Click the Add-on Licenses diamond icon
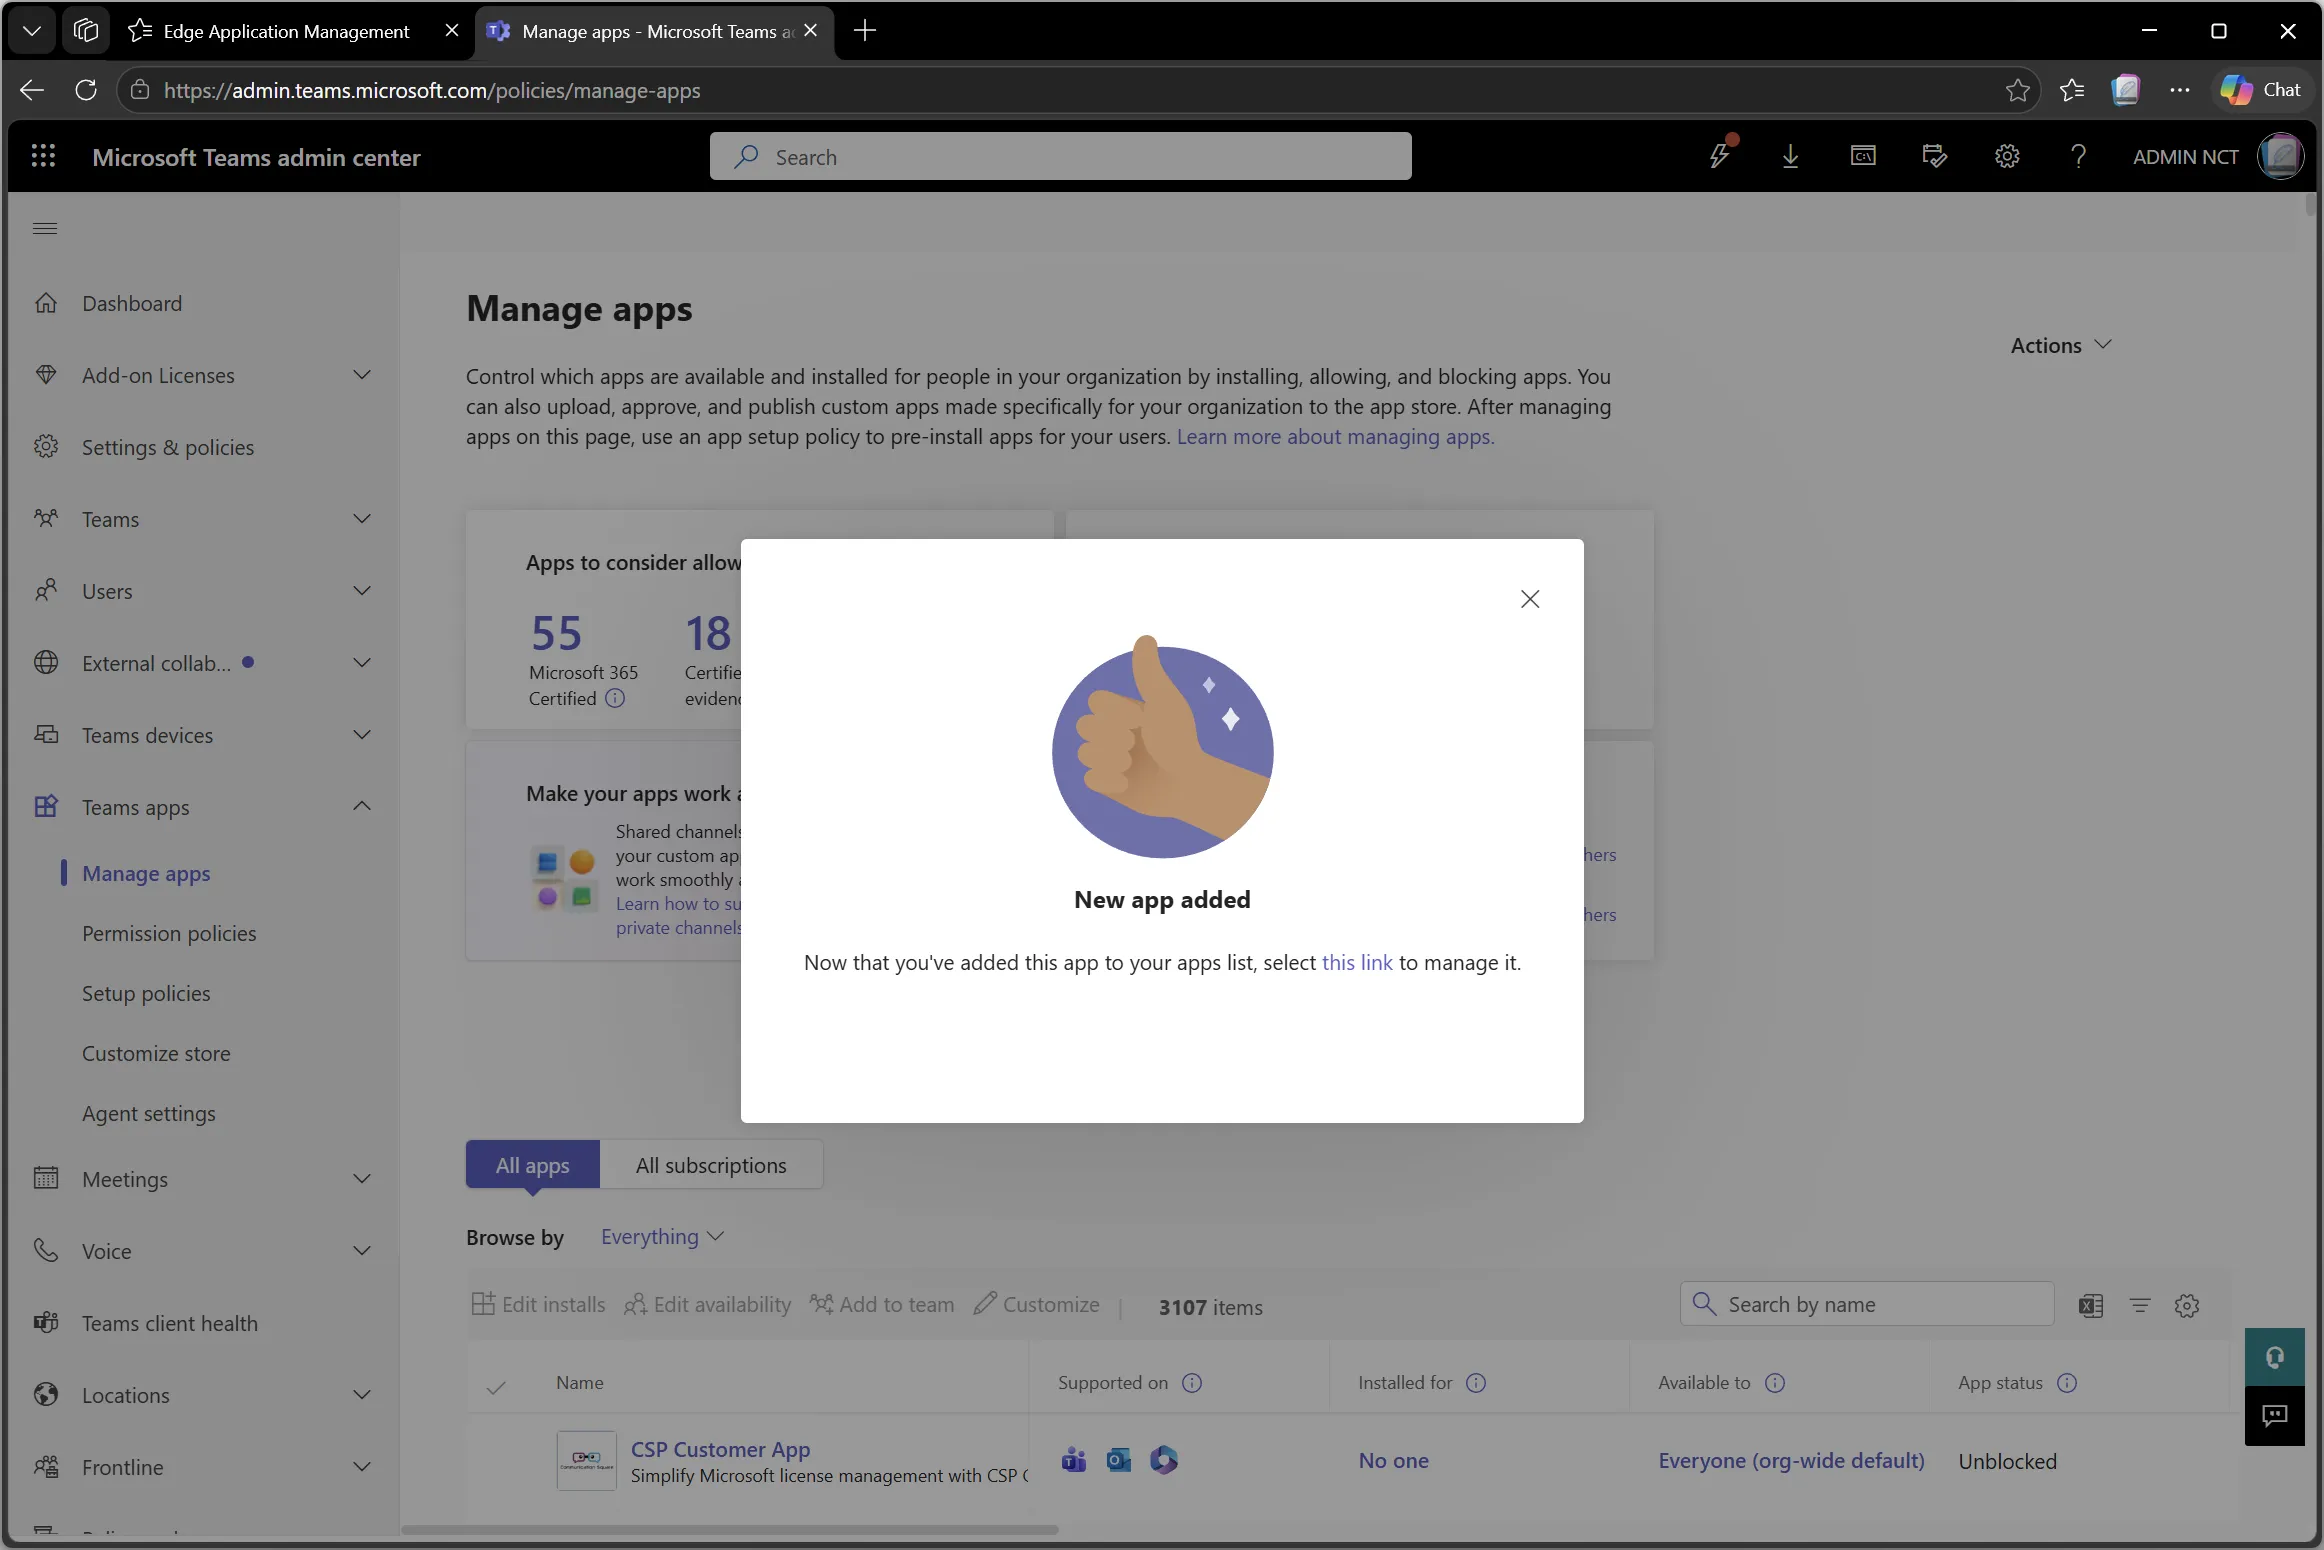 click(x=46, y=375)
